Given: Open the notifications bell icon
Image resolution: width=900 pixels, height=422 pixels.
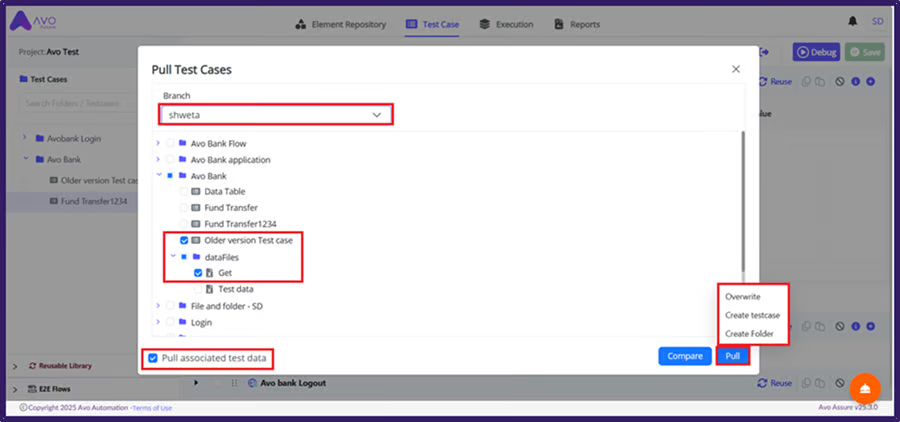Looking at the screenshot, I should click(852, 21).
